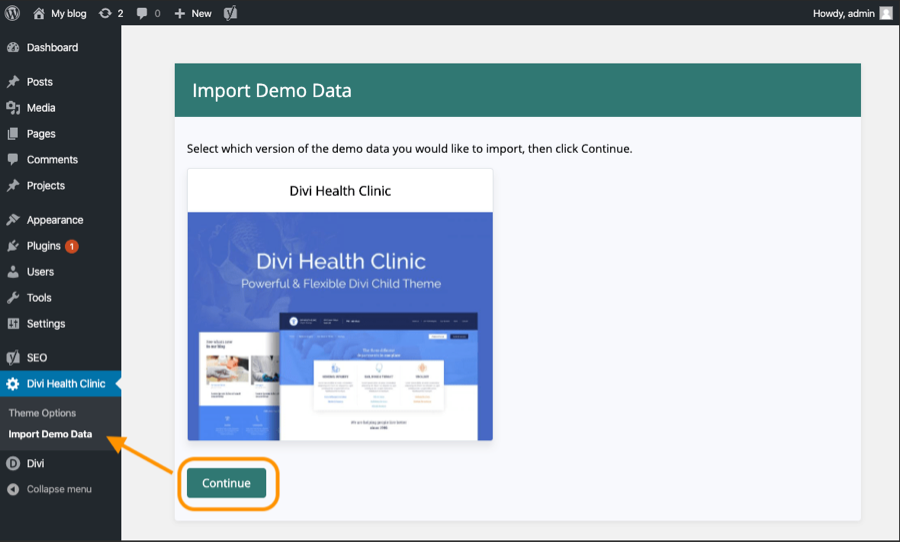The height and width of the screenshot is (542, 900).
Task: Click the admin avatar icon
Action: (x=886, y=13)
